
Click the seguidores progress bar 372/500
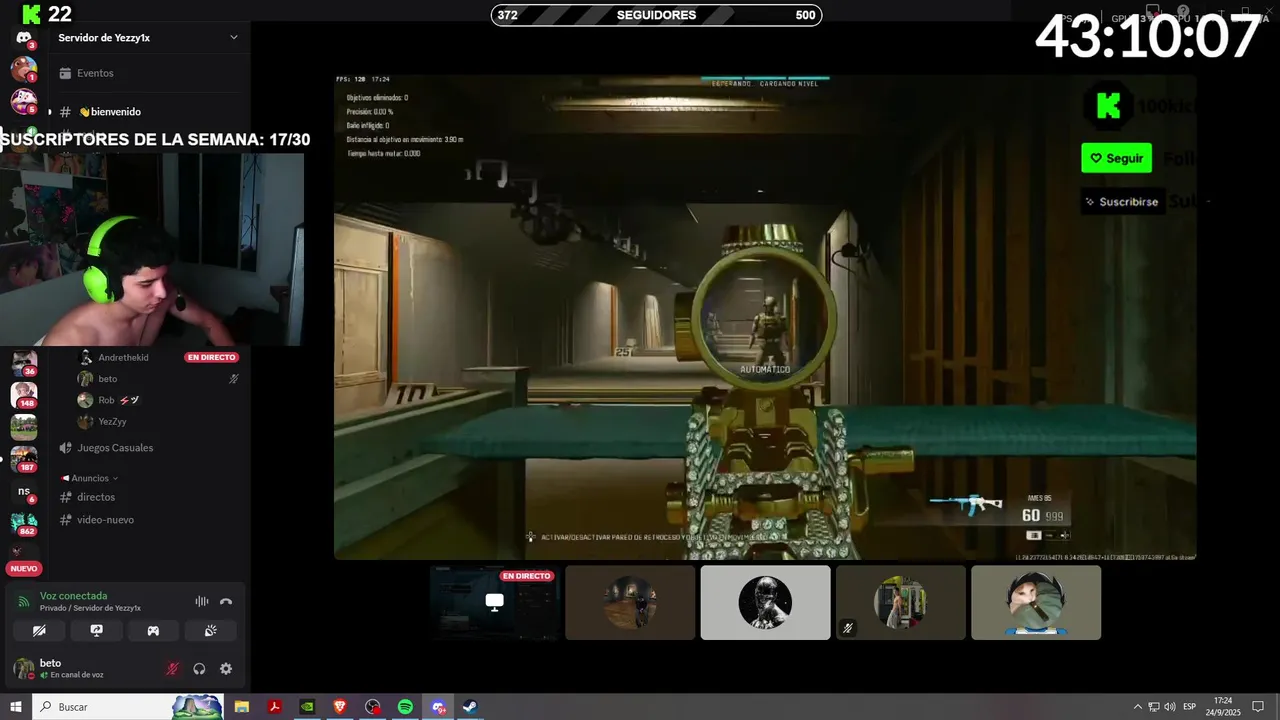[656, 15]
